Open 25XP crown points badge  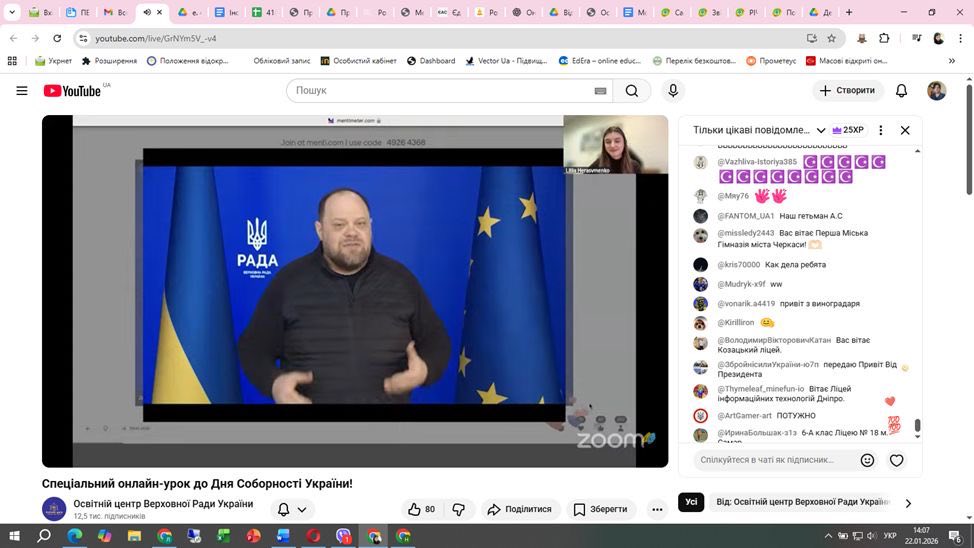[848, 130]
